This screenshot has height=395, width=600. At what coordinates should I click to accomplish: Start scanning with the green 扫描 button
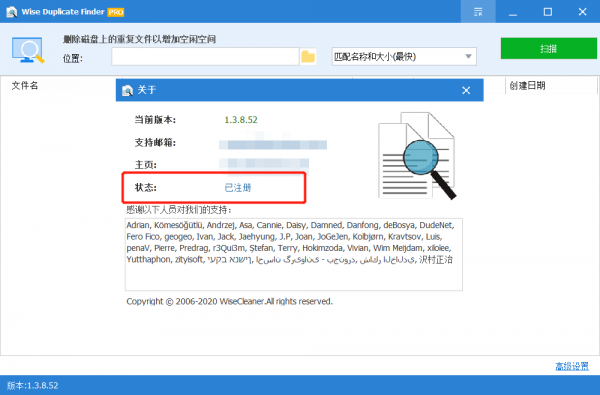pyautogui.click(x=548, y=49)
